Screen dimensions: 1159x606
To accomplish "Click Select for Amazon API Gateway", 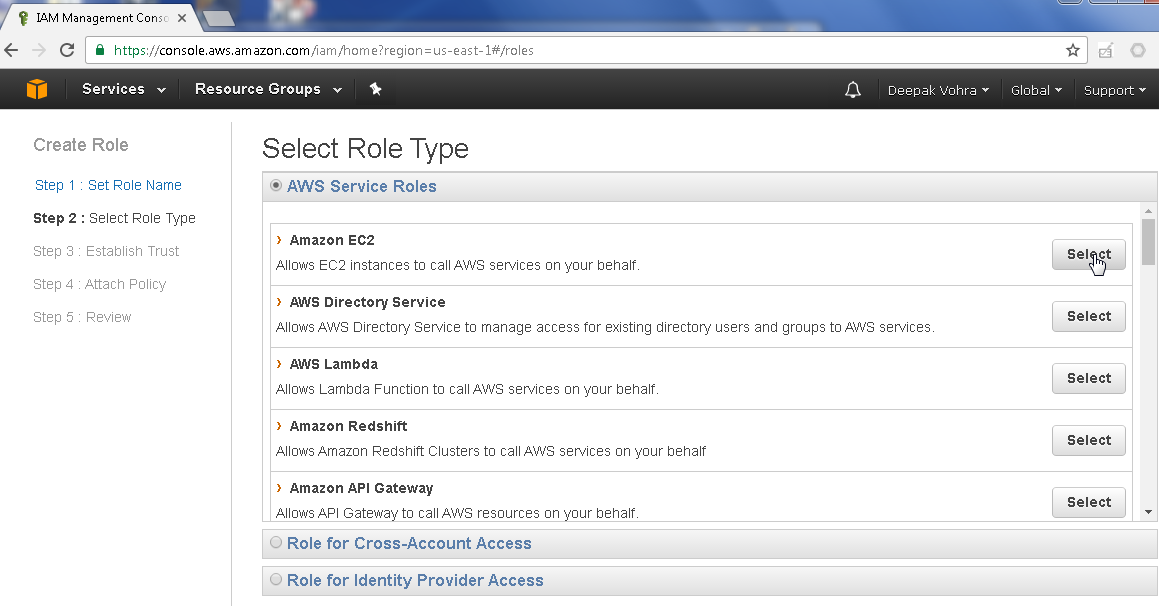I will [x=1089, y=503].
